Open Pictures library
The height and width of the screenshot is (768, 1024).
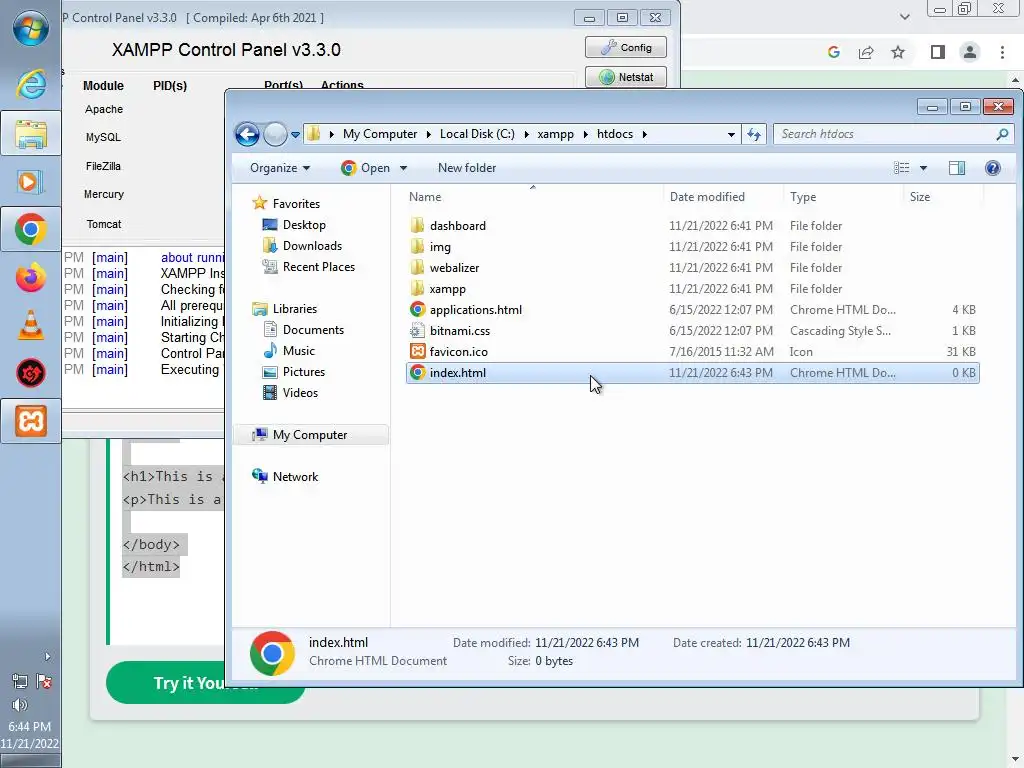pos(304,372)
